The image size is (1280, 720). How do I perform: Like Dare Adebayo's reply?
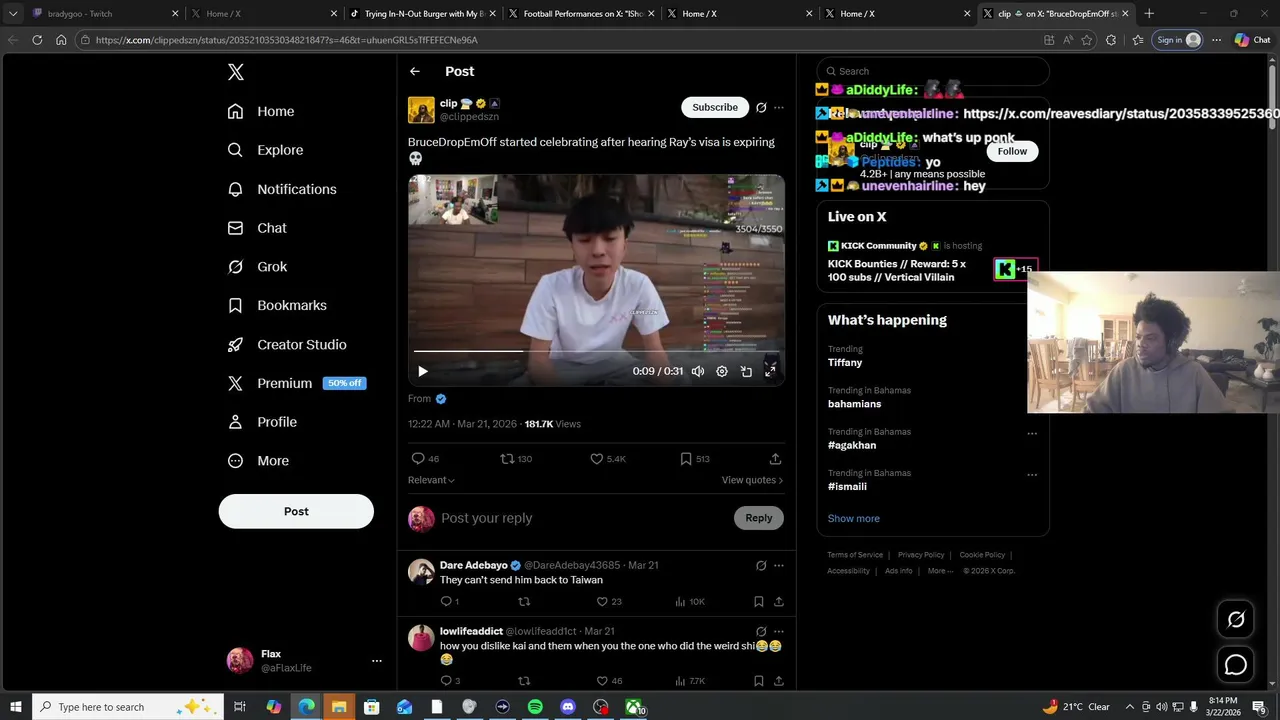coord(609,602)
